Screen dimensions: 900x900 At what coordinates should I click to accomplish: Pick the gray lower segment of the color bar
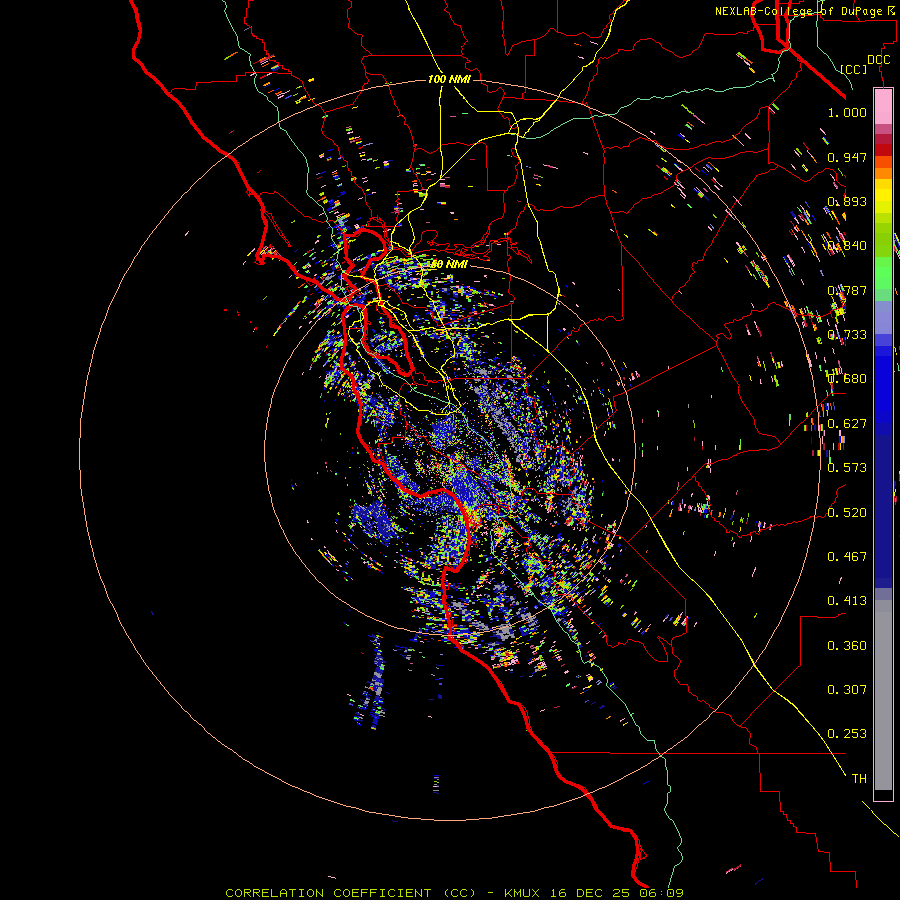[883, 695]
